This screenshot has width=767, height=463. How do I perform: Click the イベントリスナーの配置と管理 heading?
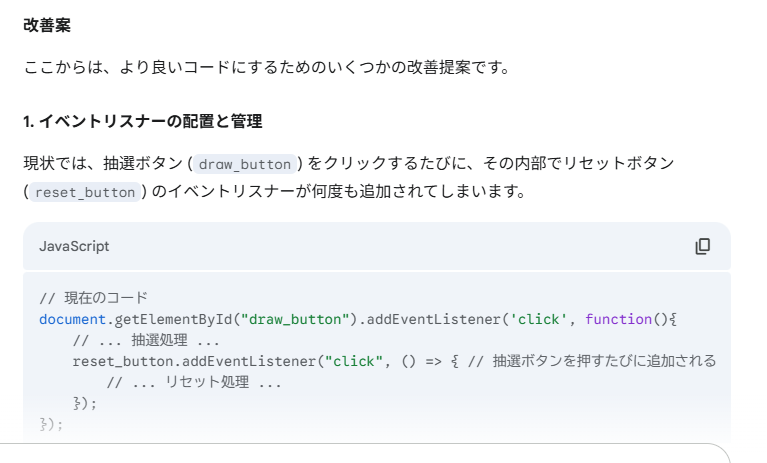143,121
